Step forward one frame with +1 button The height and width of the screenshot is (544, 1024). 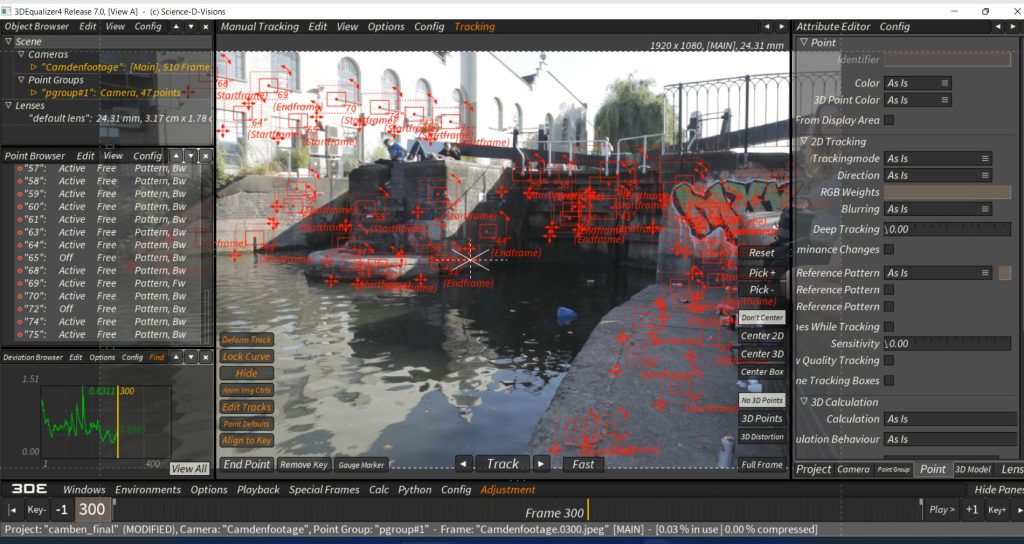[972, 510]
